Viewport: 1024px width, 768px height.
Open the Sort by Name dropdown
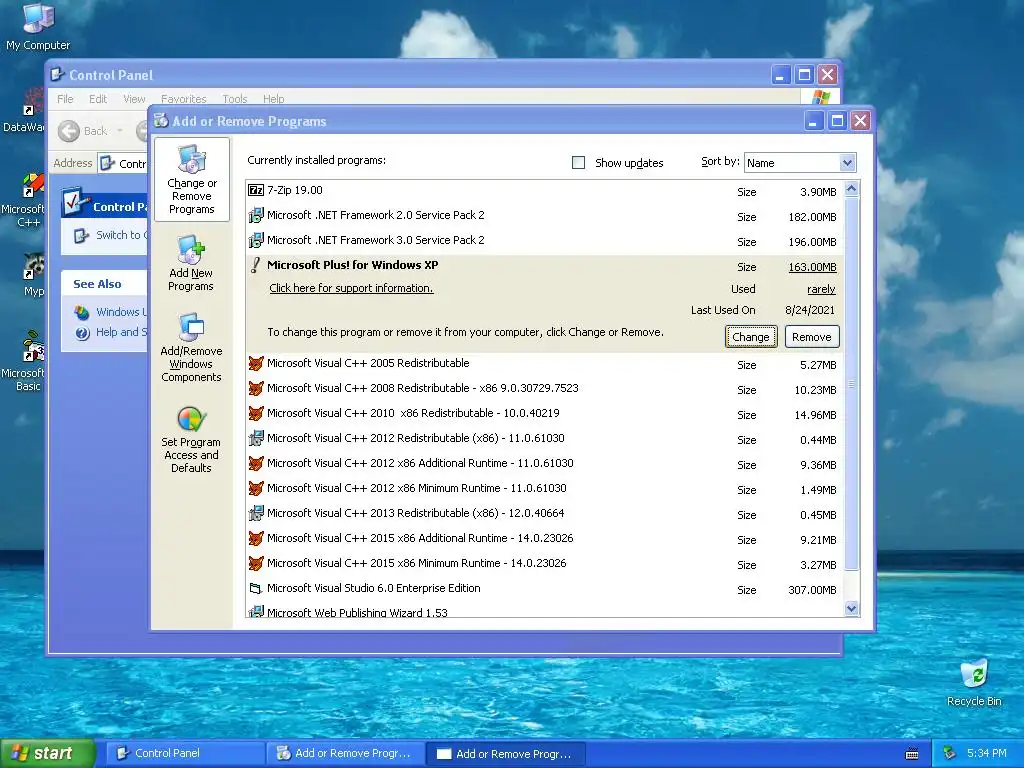coord(847,163)
